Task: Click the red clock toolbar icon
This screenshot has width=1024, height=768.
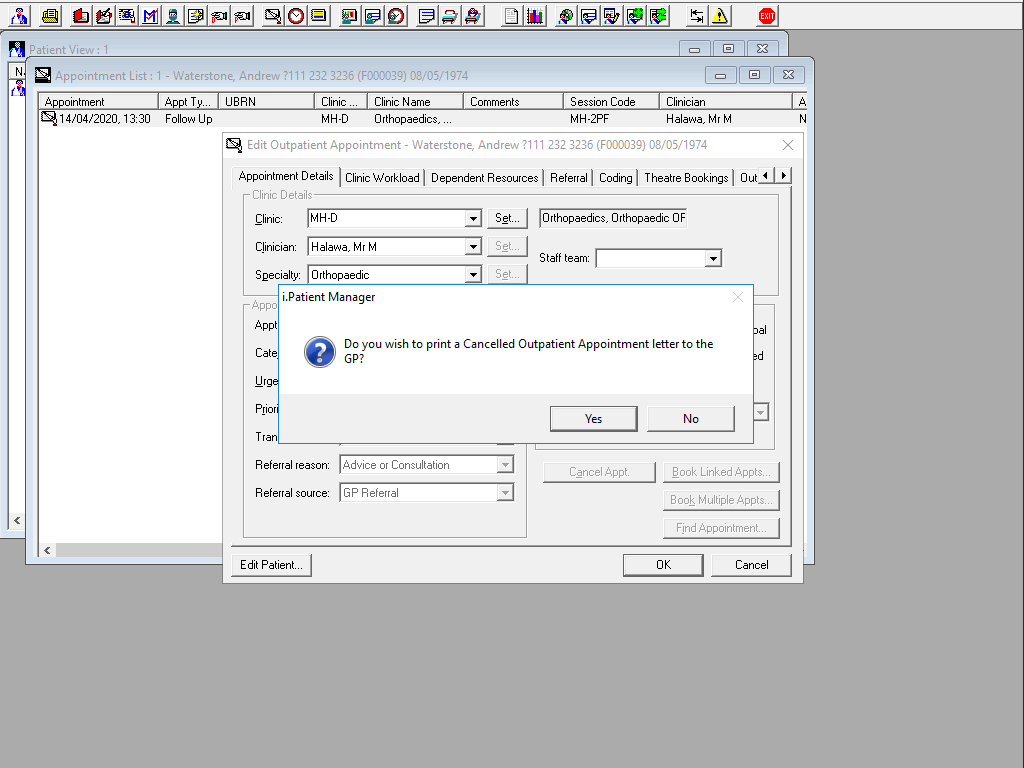Action: [x=296, y=16]
